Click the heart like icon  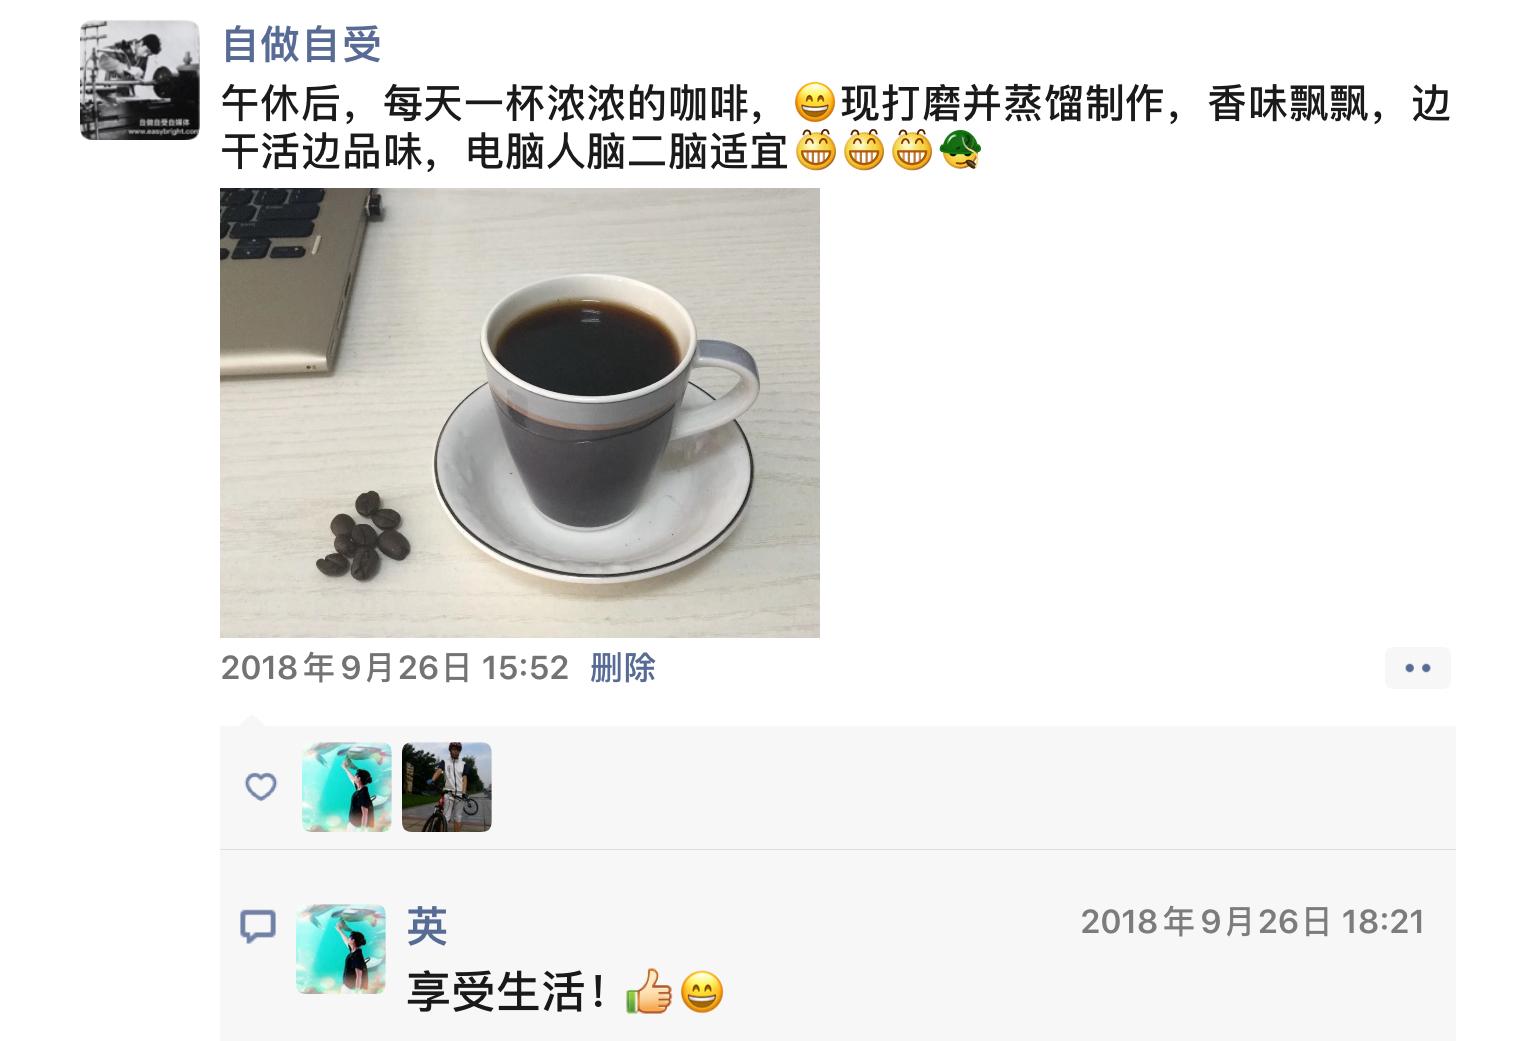tap(261, 787)
